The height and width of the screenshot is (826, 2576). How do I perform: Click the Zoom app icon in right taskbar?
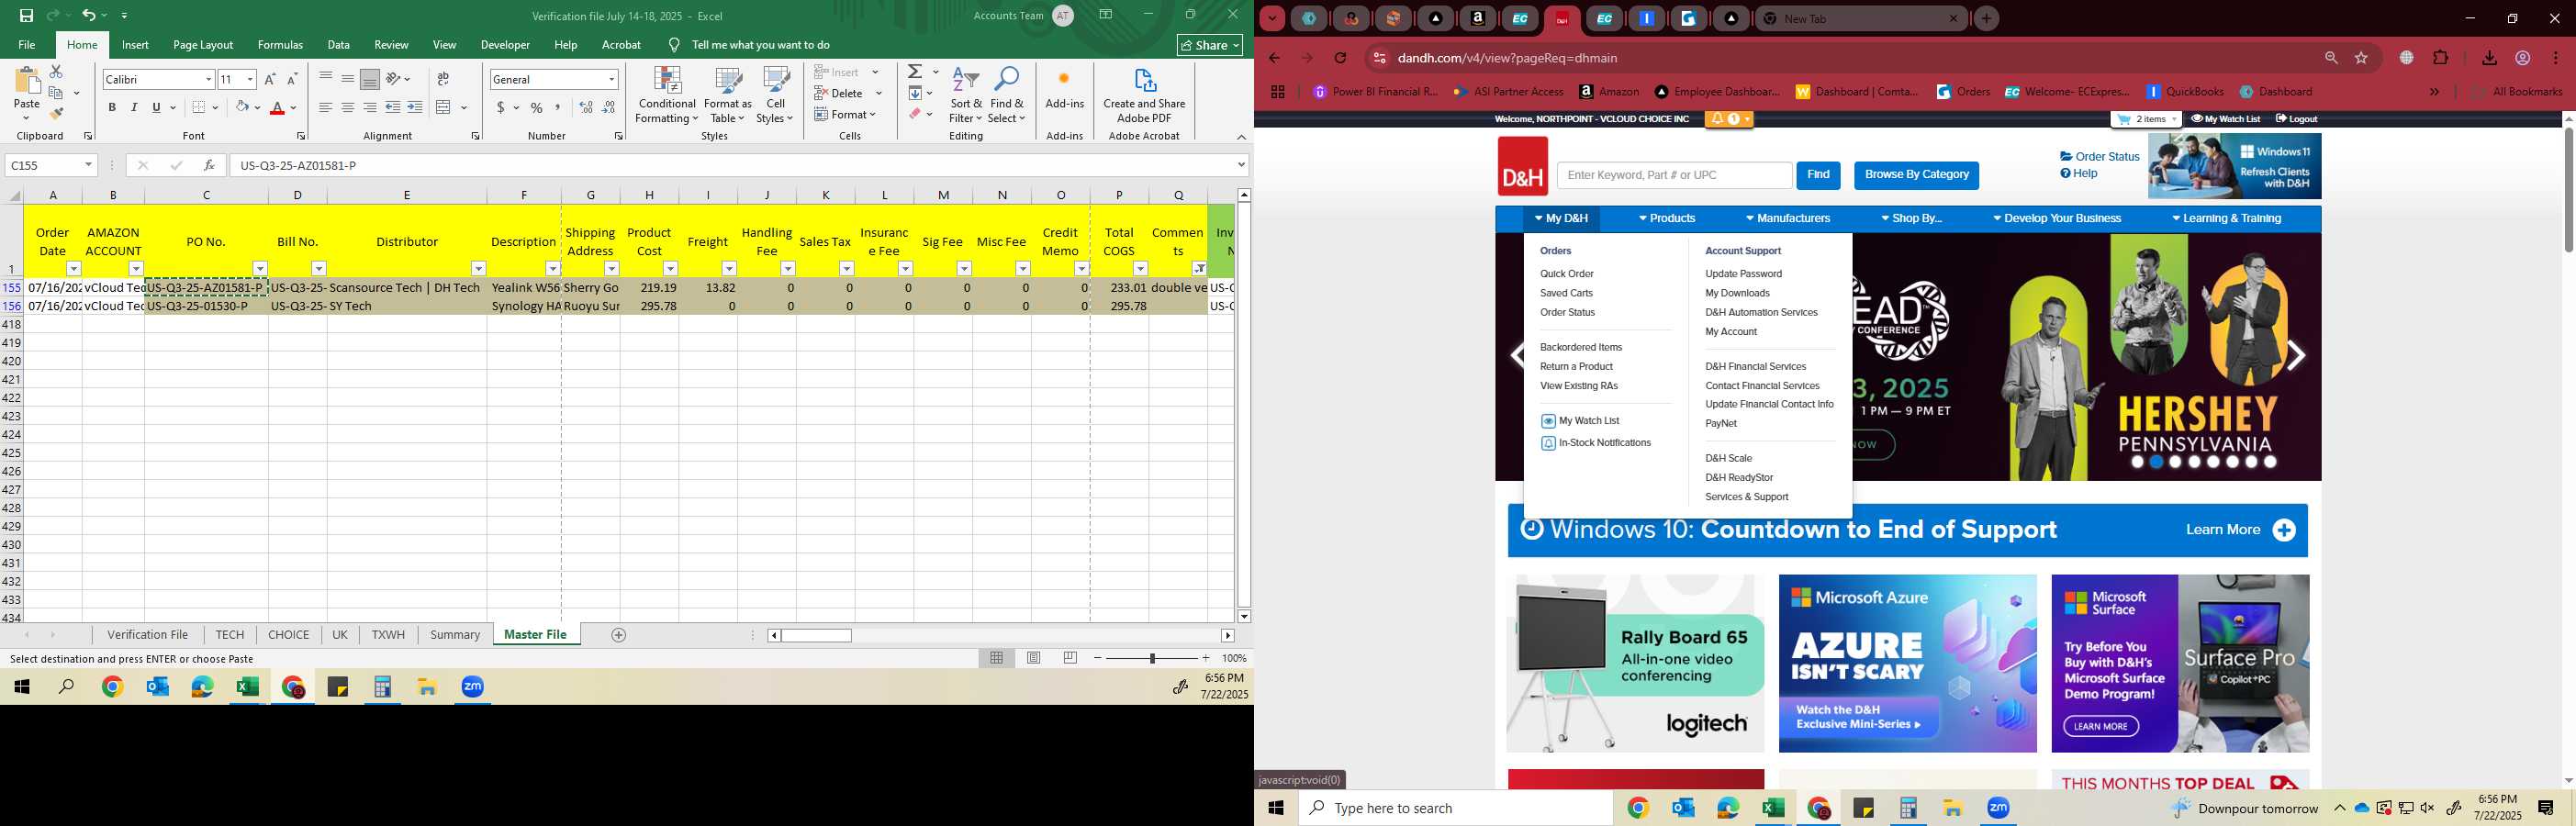point(1998,808)
